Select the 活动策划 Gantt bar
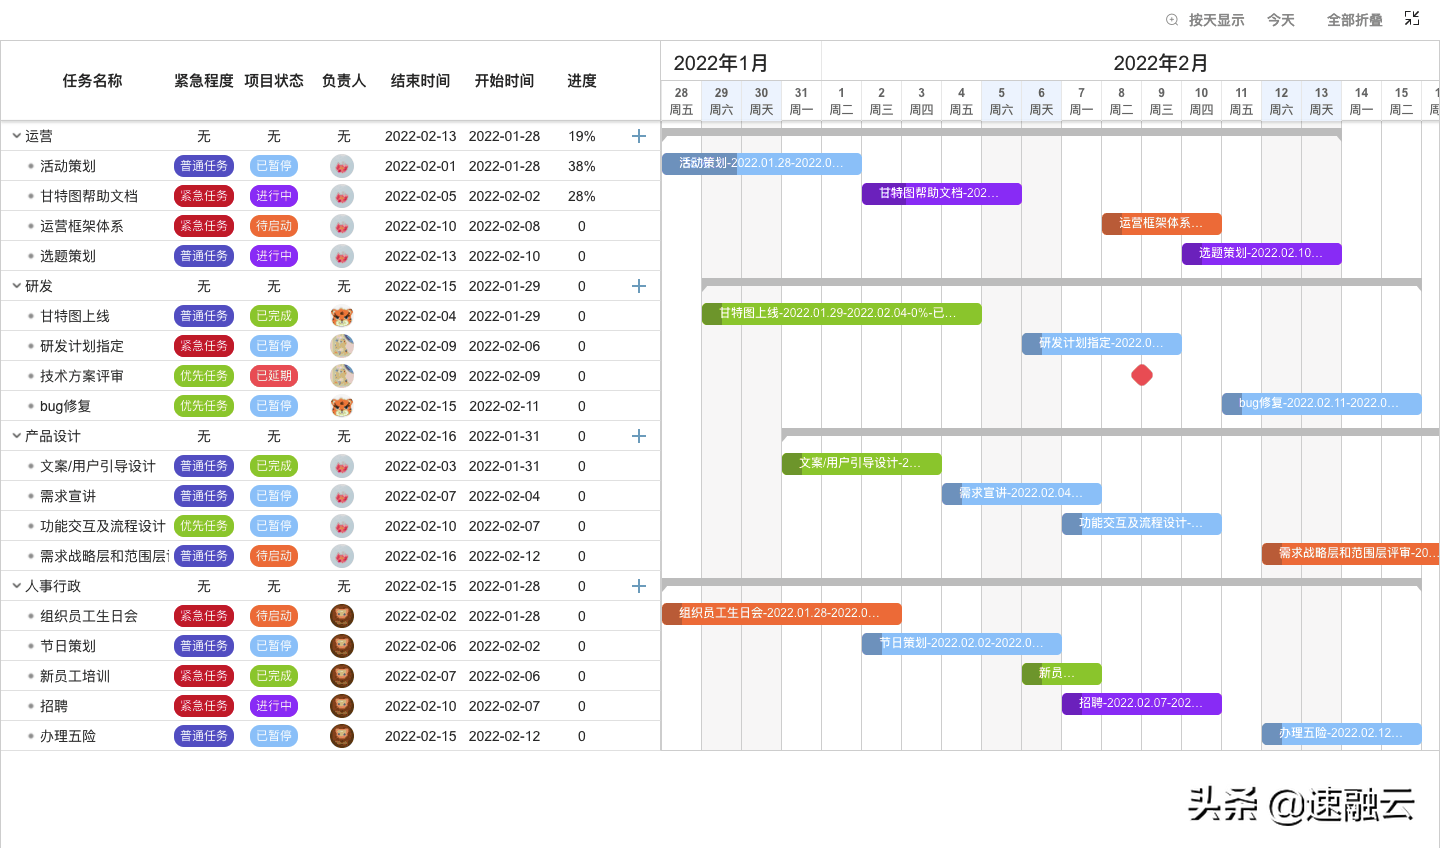The height and width of the screenshot is (848, 1440). tap(762, 163)
